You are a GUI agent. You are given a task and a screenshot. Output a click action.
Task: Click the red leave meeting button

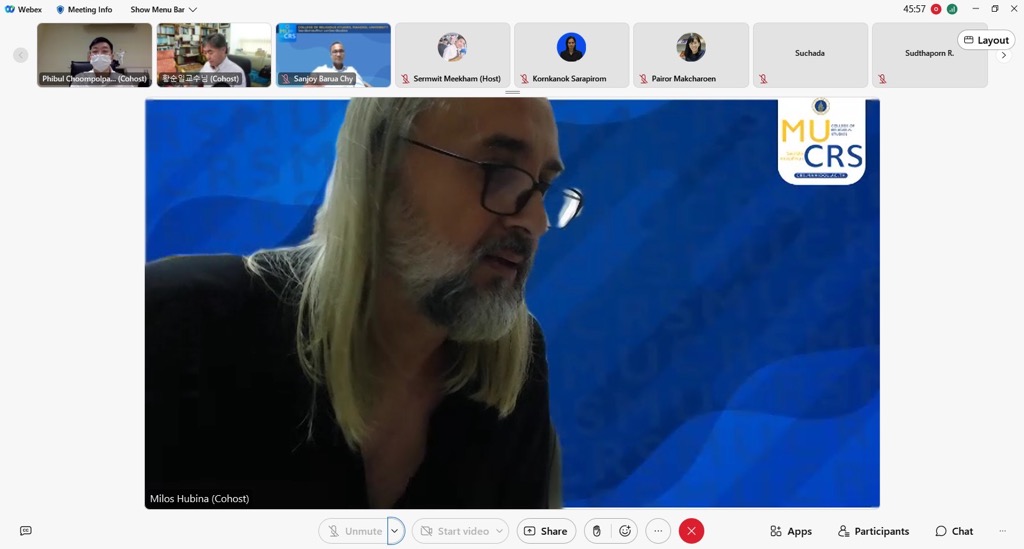[692, 531]
